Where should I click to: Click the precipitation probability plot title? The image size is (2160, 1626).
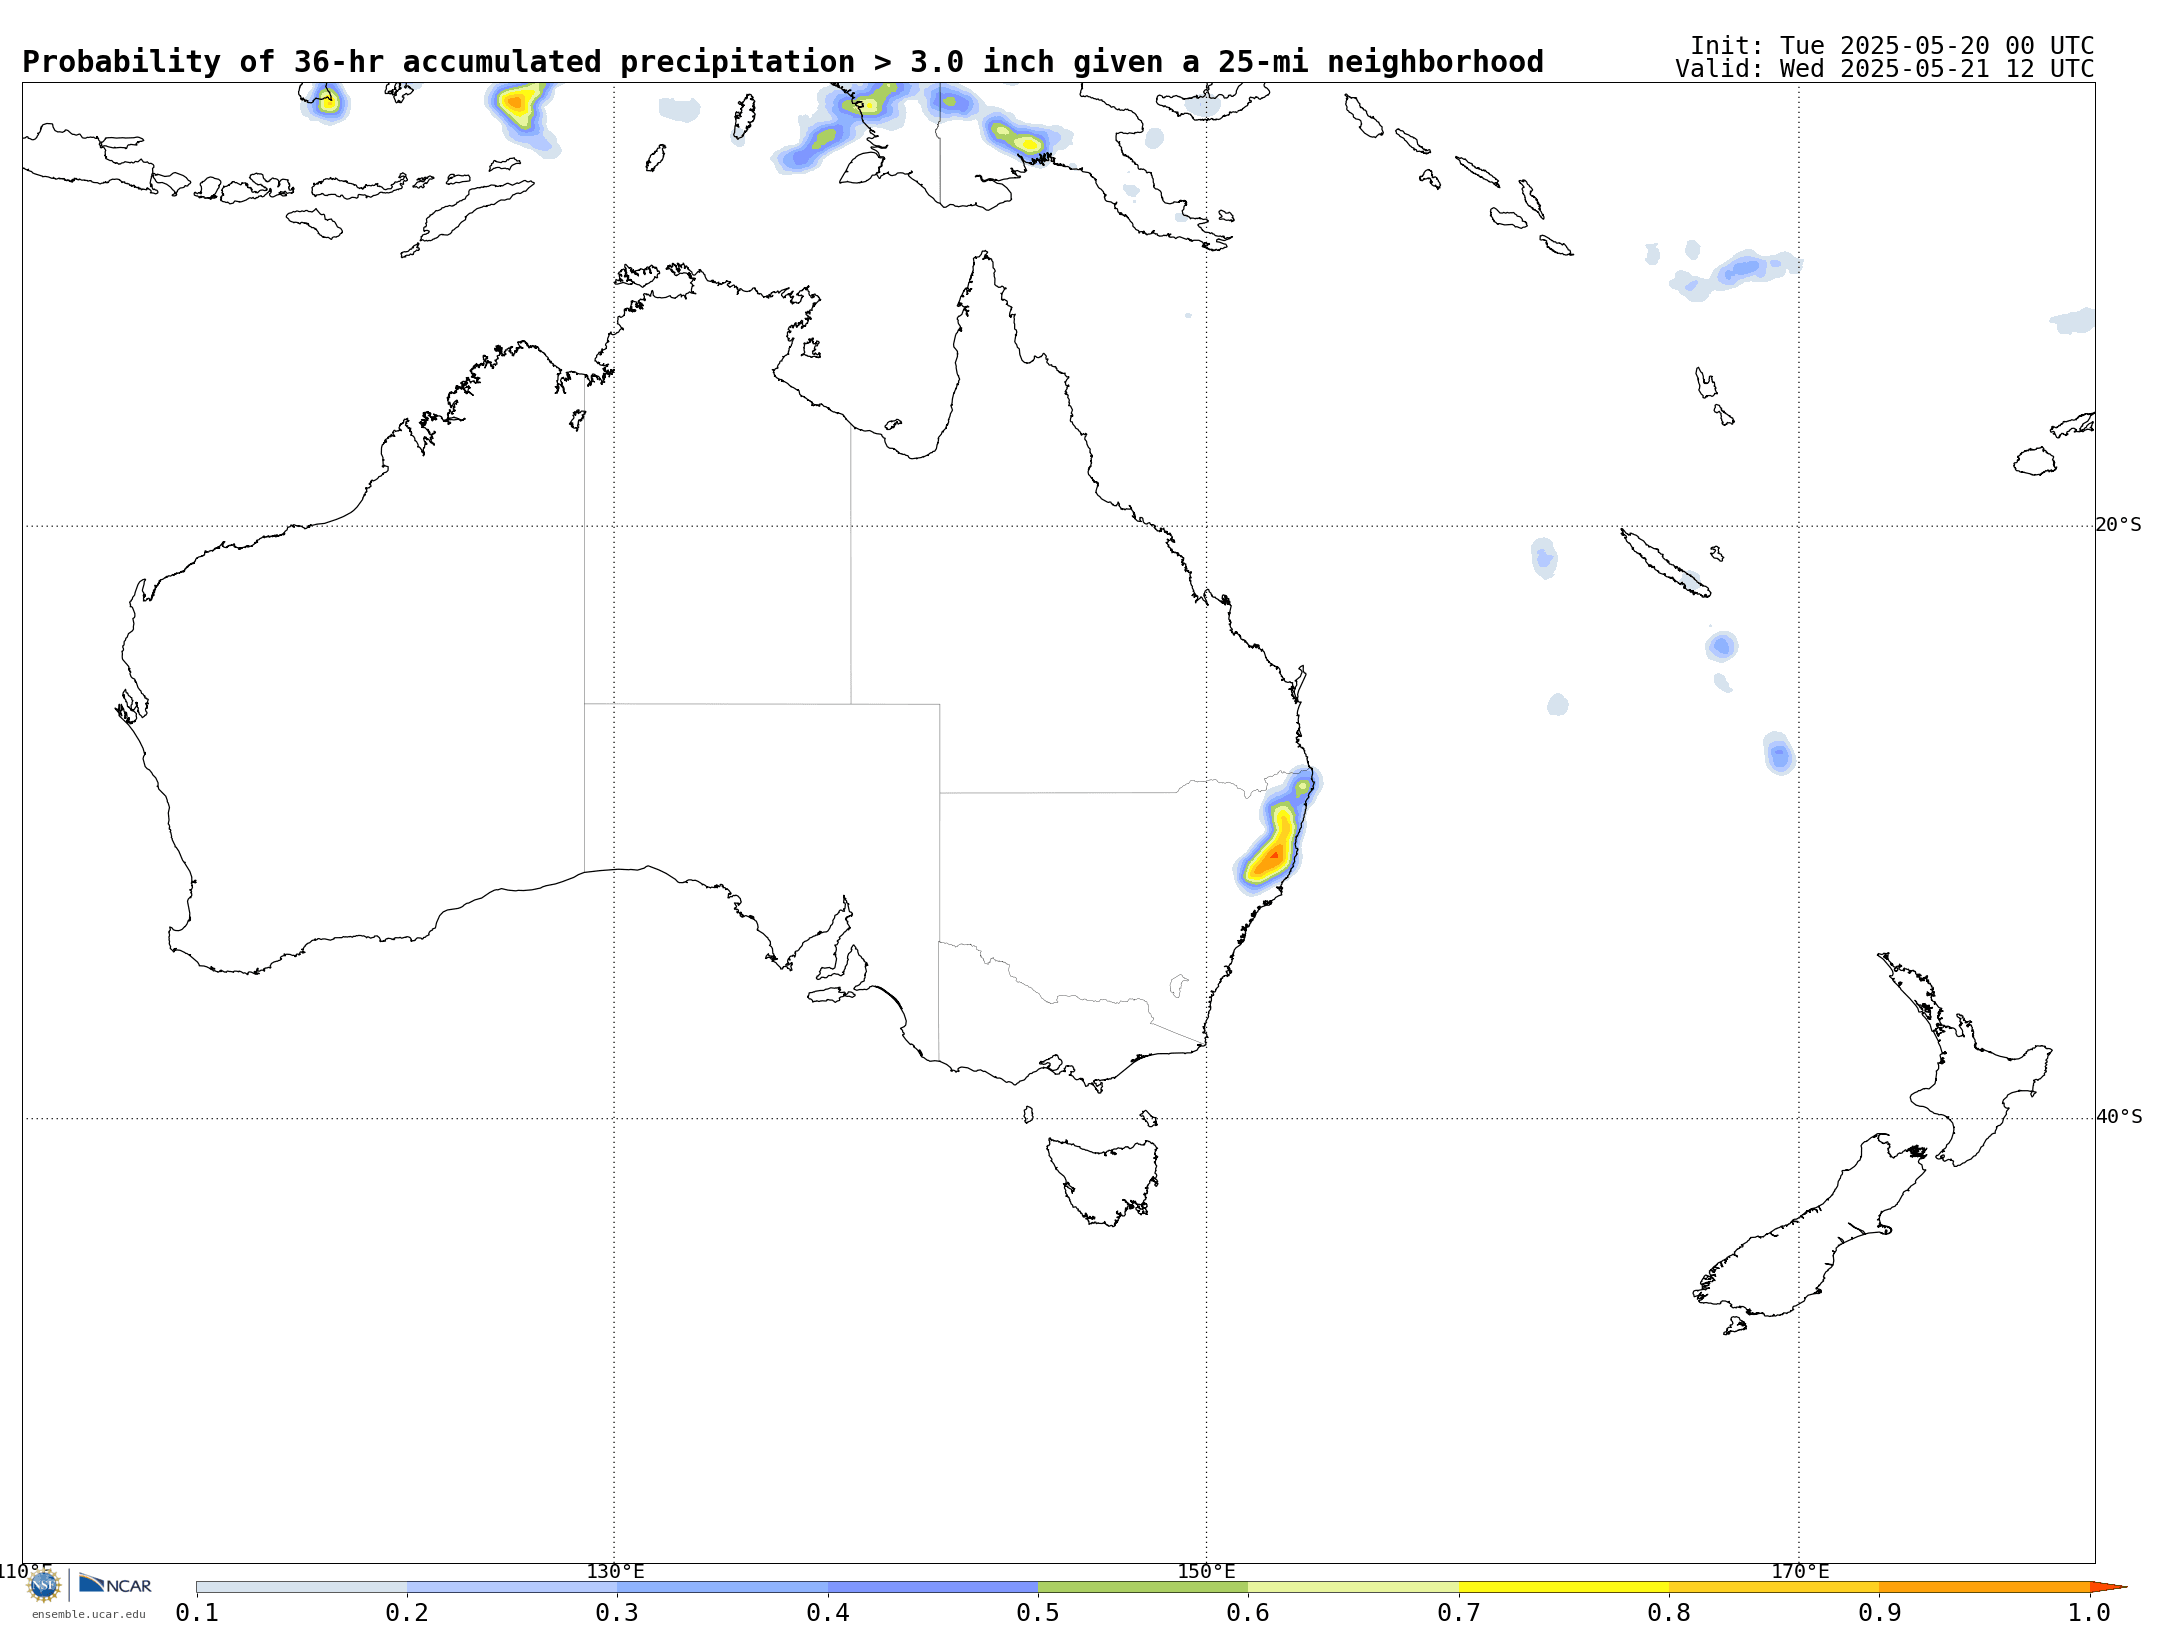[783, 62]
